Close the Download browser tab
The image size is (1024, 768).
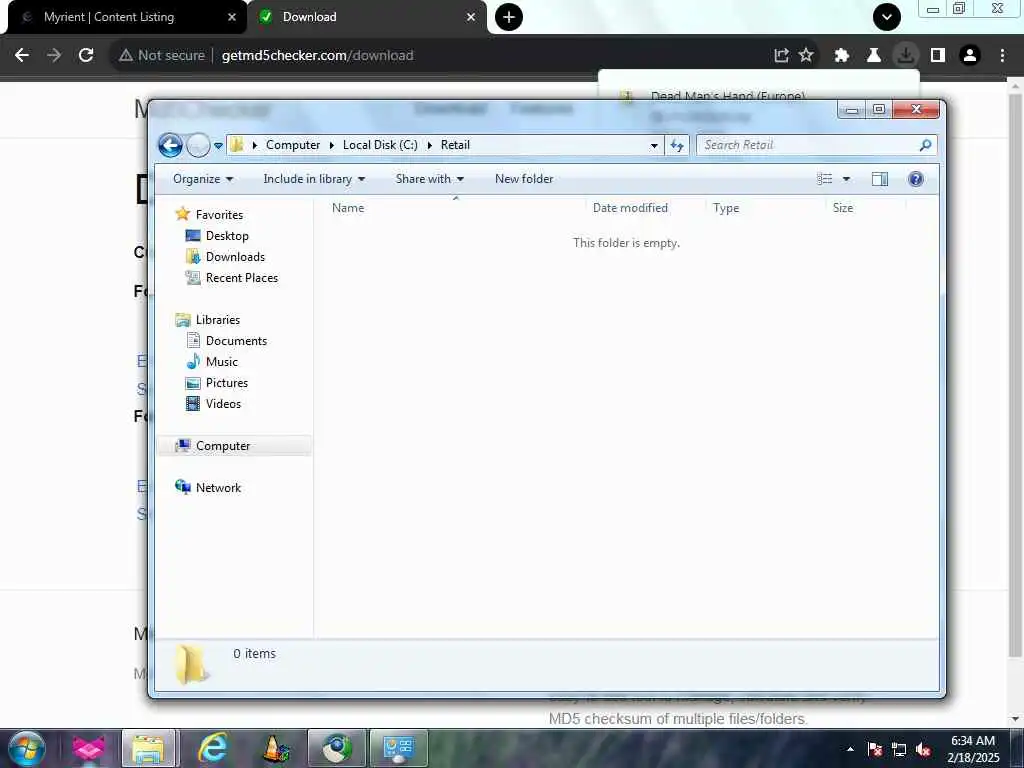(x=471, y=17)
